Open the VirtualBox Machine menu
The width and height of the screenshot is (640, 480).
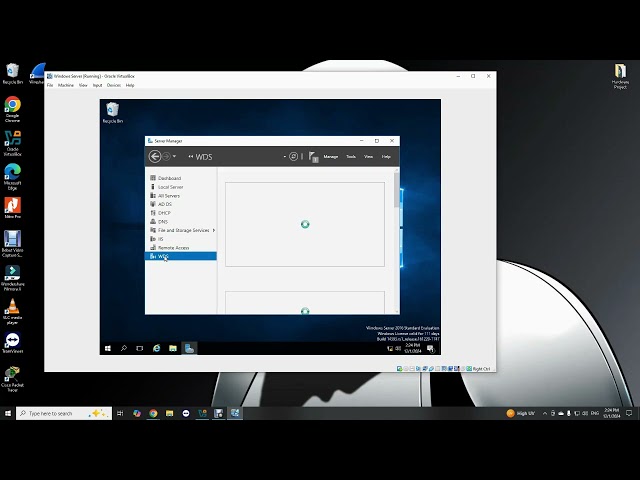66,85
